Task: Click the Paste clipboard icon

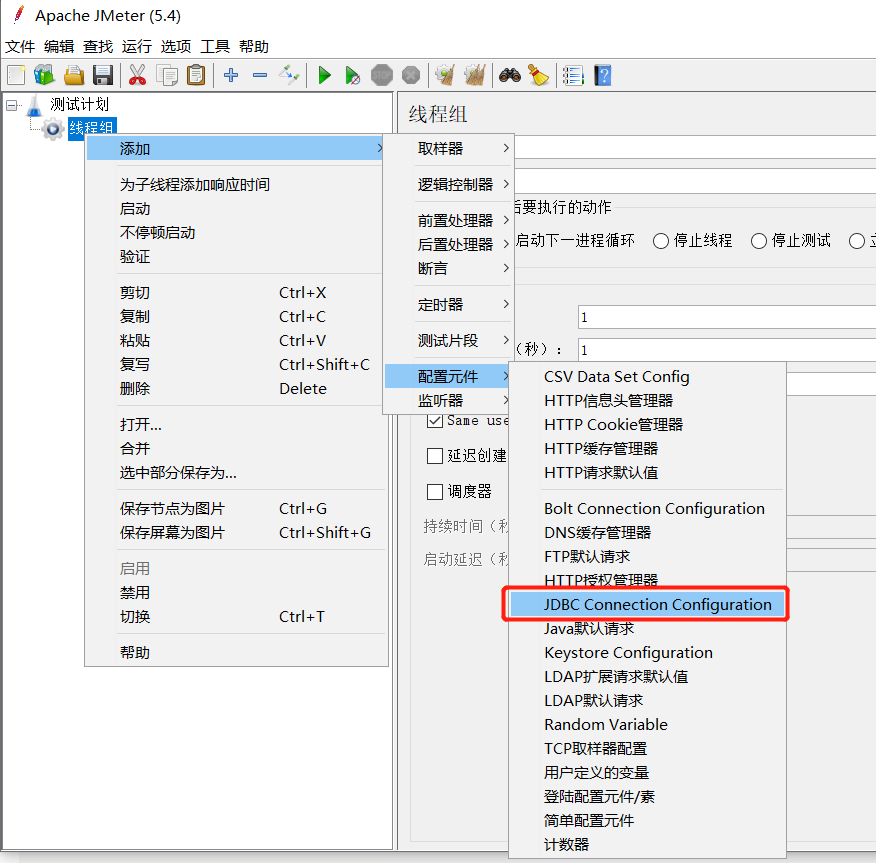Action: click(196, 75)
